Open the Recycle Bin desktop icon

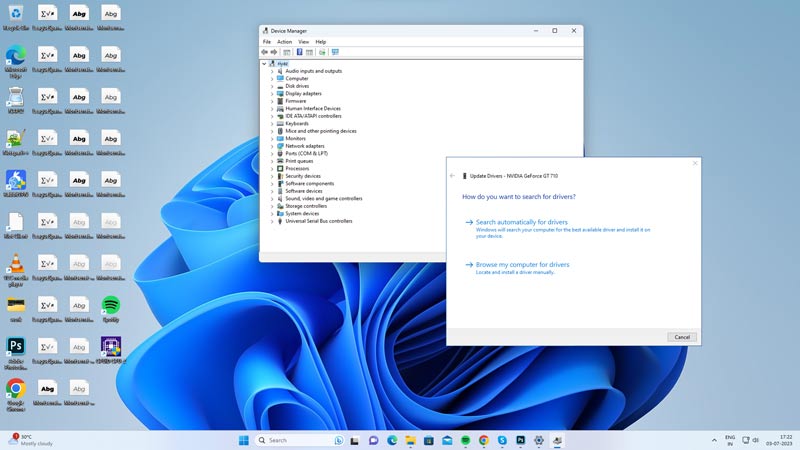tap(16, 18)
